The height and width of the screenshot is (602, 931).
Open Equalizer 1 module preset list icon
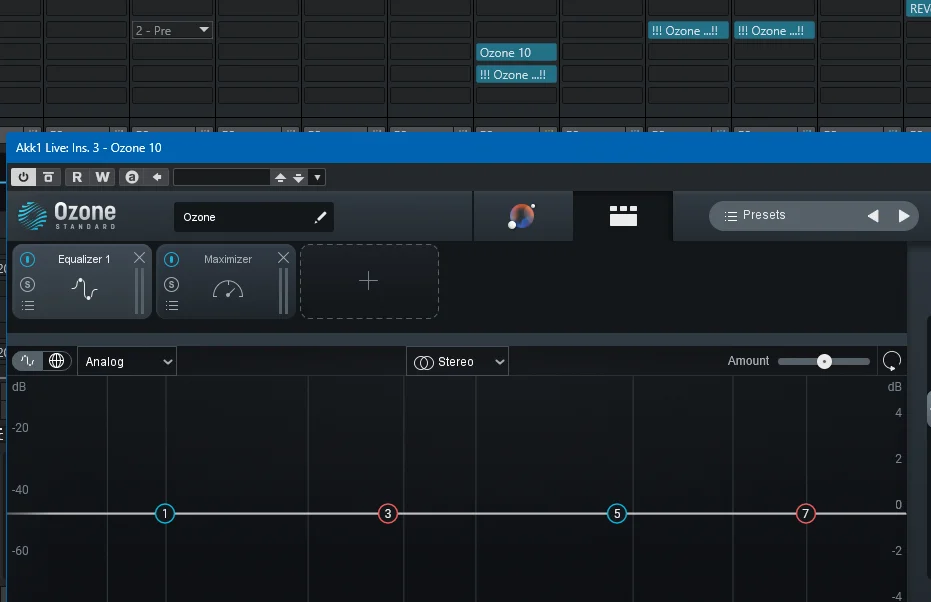tap(28, 306)
